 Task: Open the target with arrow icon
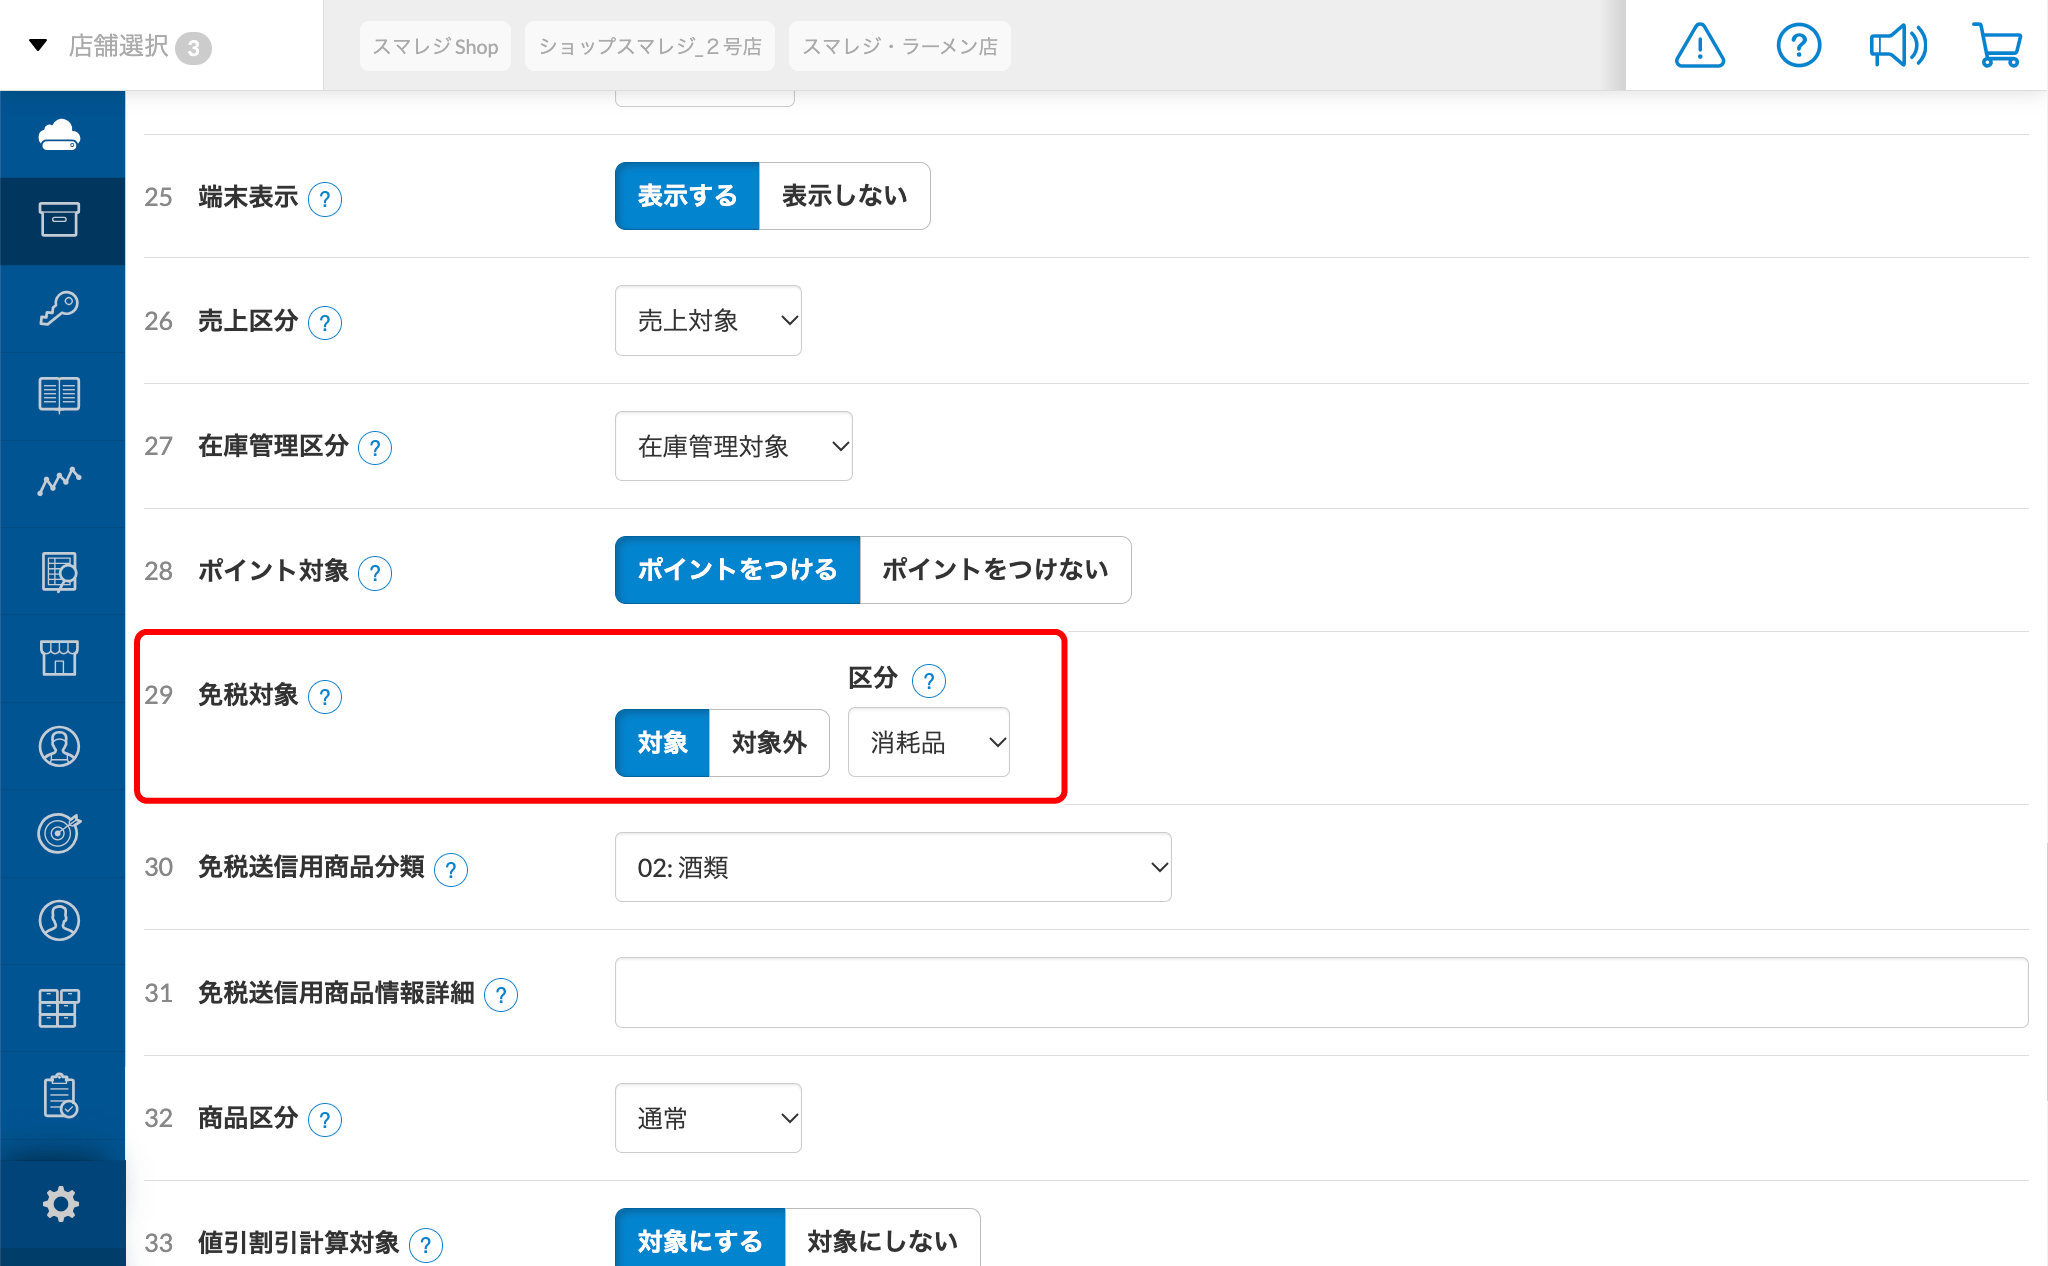tap(60, 832)
